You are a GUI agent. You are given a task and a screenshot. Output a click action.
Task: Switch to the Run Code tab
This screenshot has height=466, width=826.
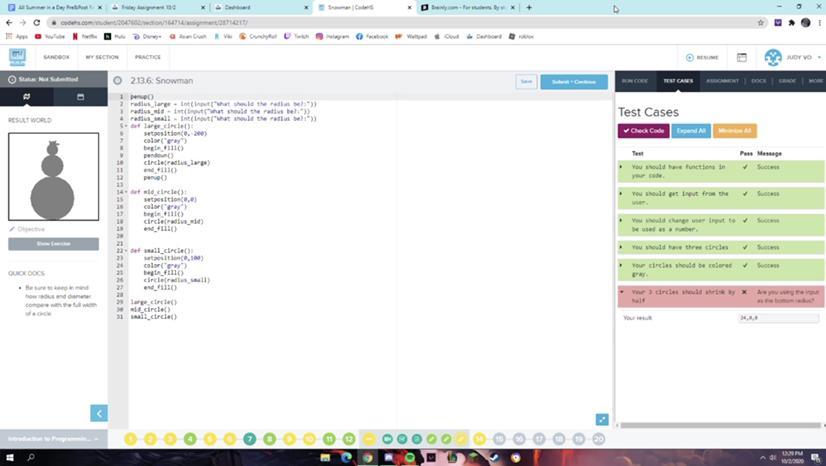(635, 81)
